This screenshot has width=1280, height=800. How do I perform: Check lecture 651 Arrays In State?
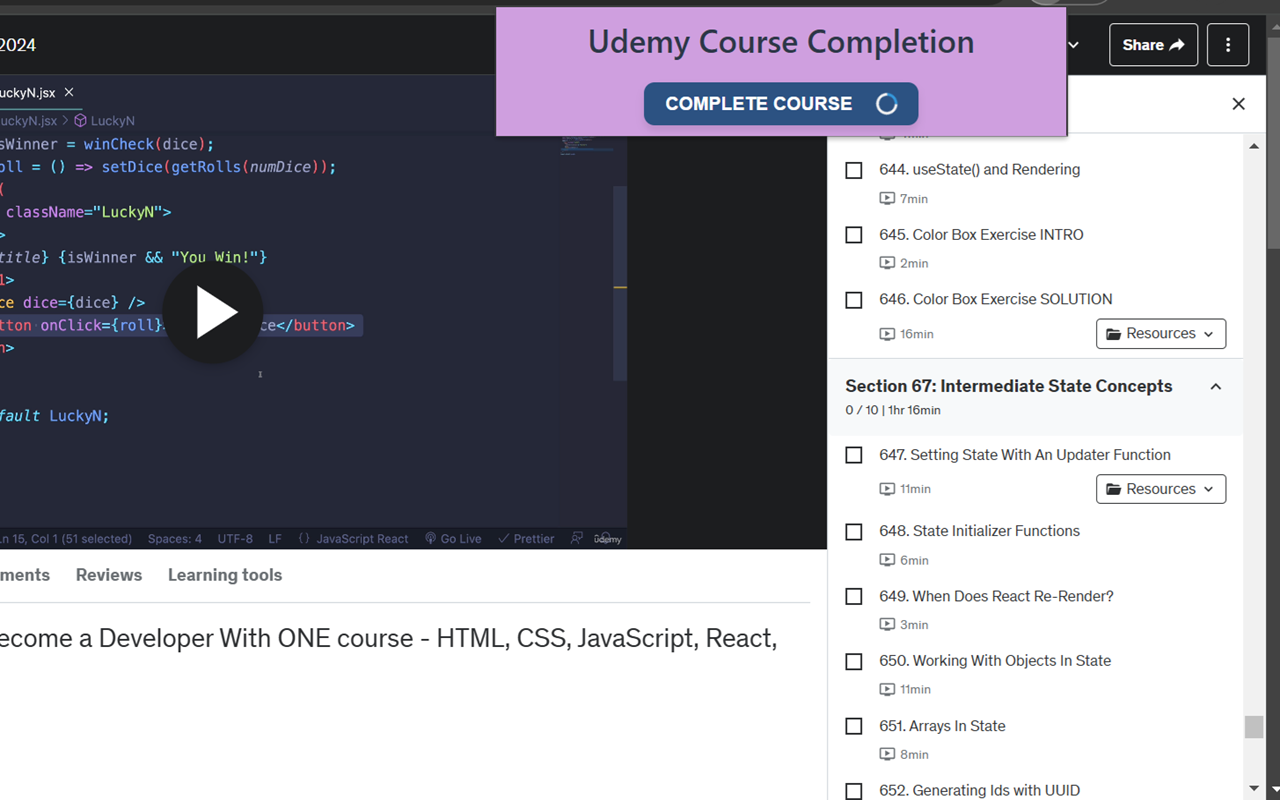[x=854, y=727]
